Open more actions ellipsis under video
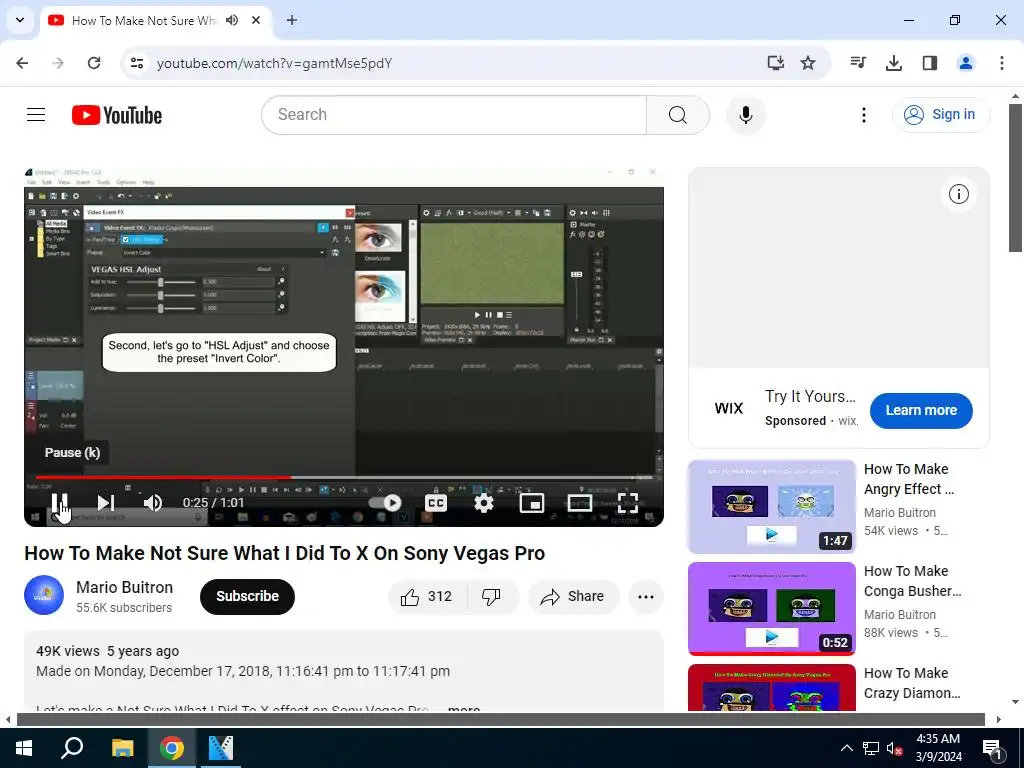Viewport: 1024px width, 768px height. [x=646, y=596]
